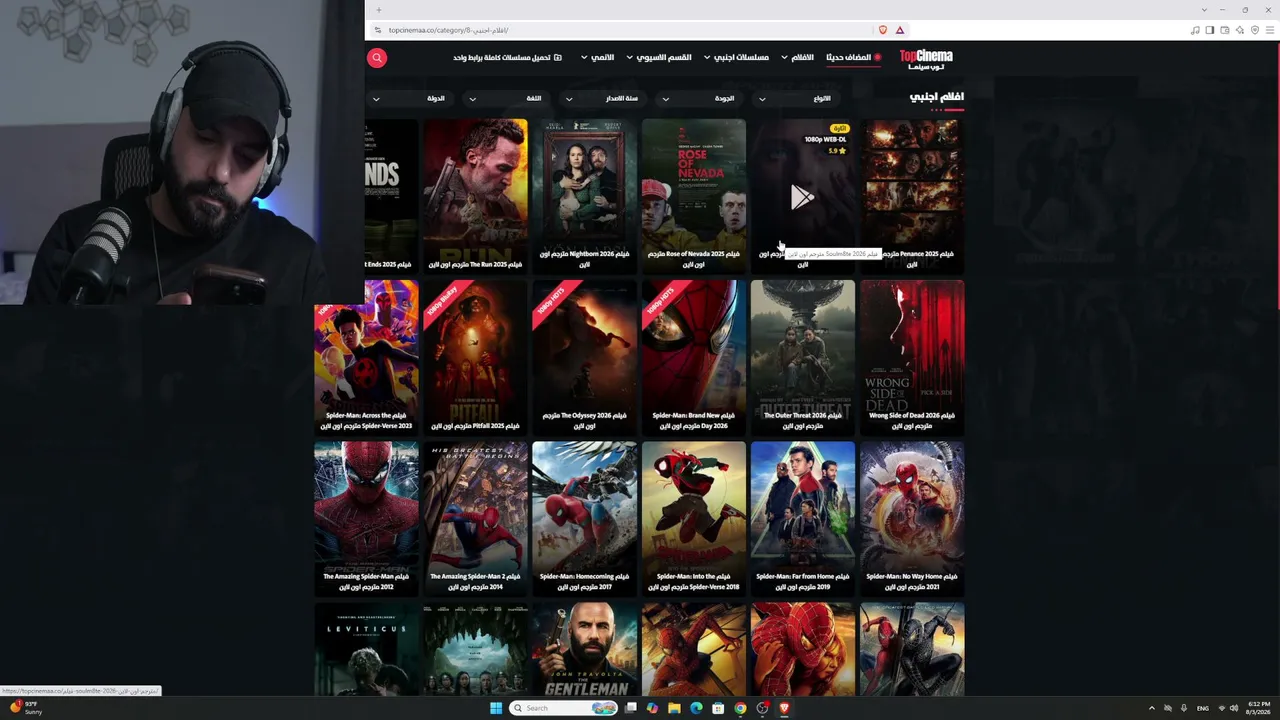Expand the سنة الاصدار release year dropdown
Viewport: 1280px width, 720px height.
point(601,99)
